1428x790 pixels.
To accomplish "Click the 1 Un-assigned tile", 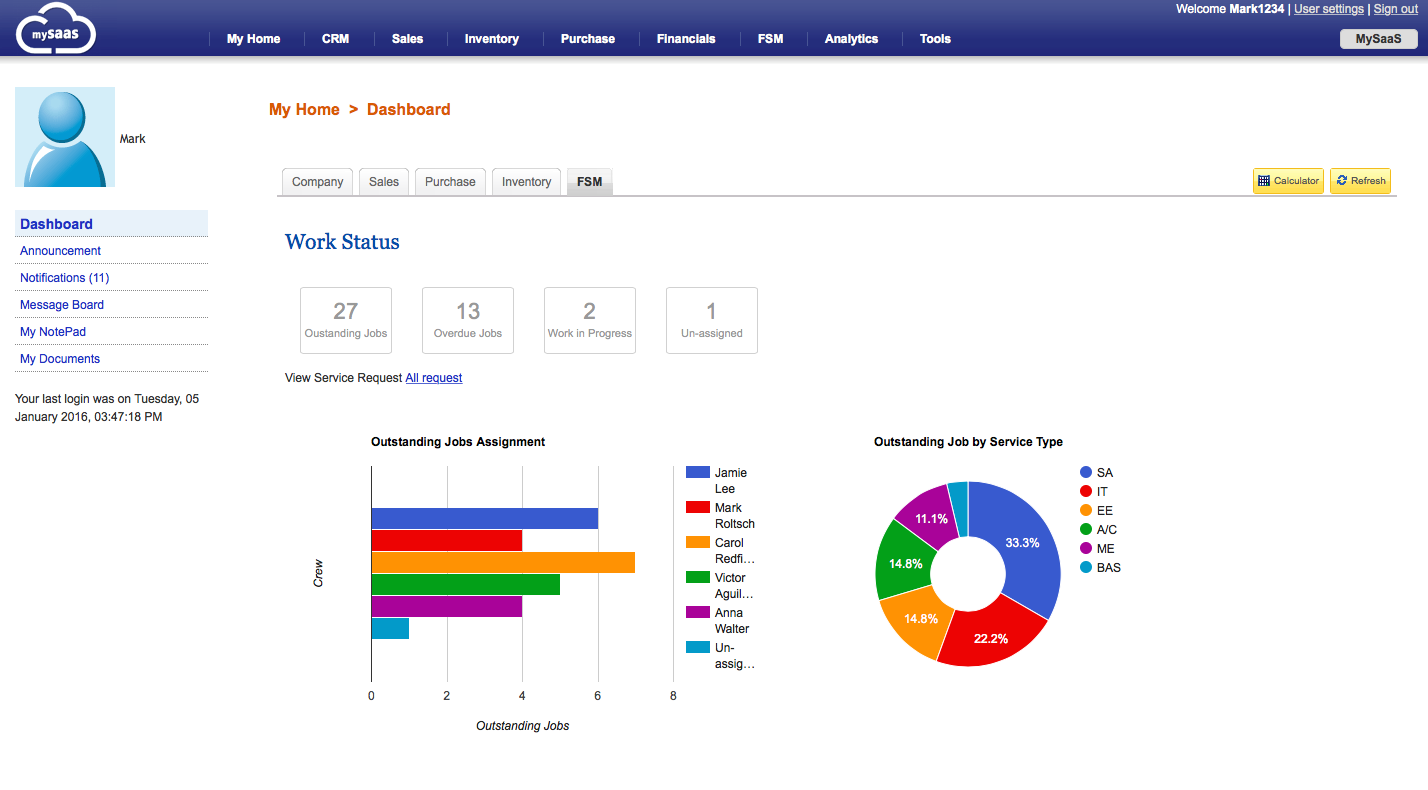I will [712, 320].
